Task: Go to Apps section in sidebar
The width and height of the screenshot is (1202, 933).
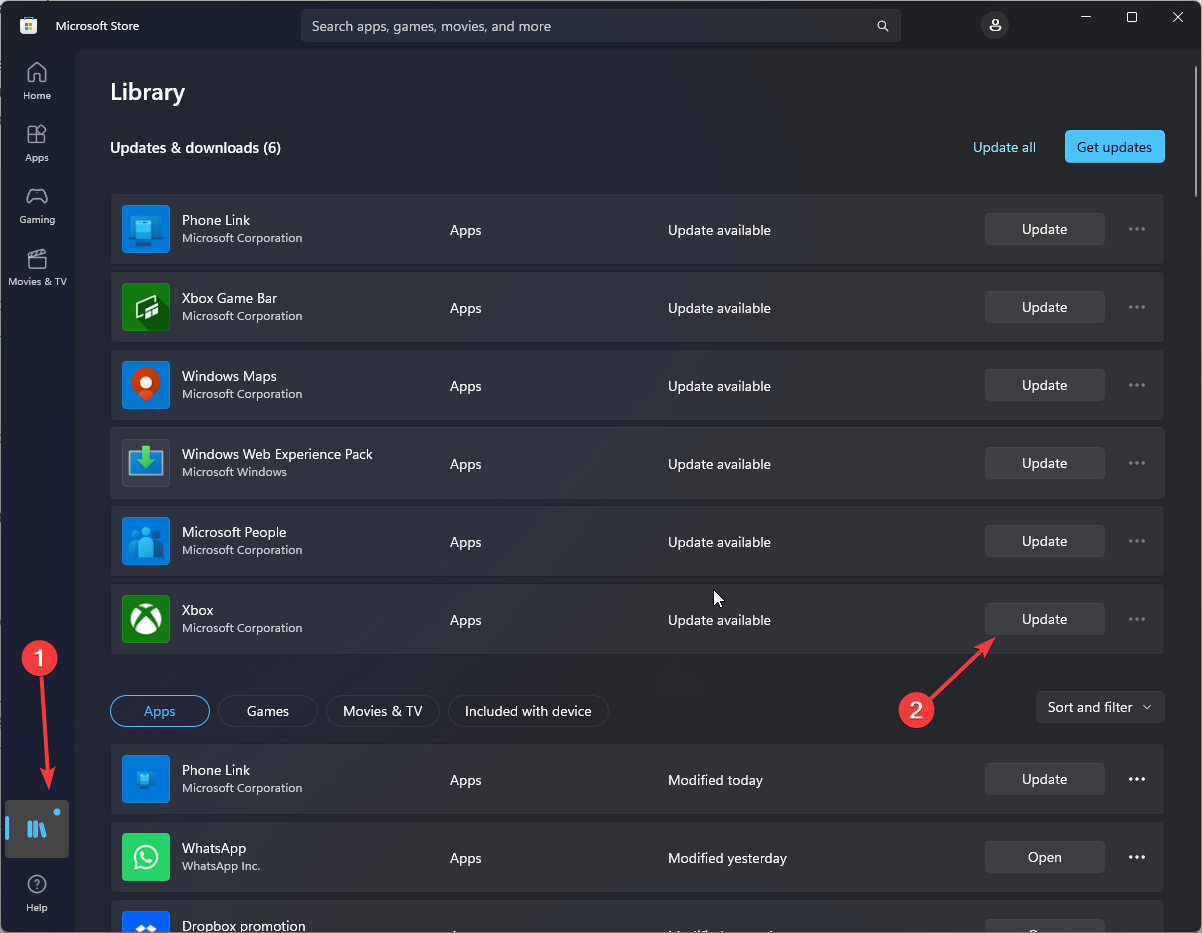Action: tap(37, 142)
